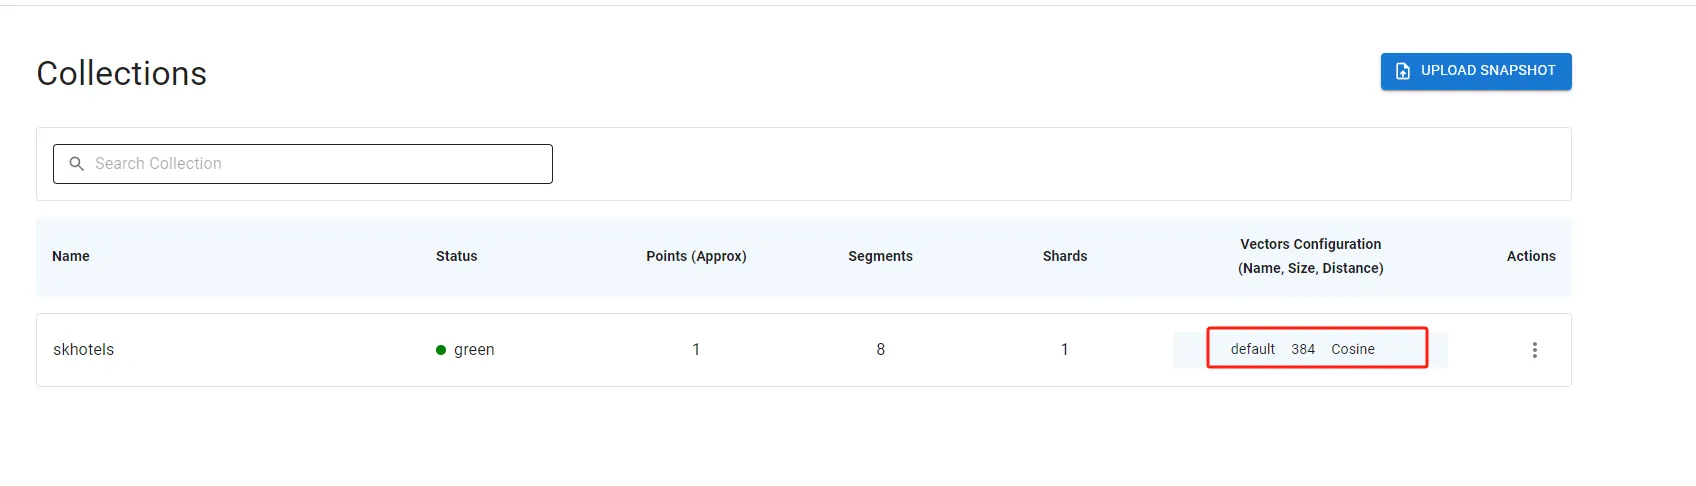Open the three-dot actions menu for skhotels
The width and height of the screenshot is (1696, 486).
(1534, 350)
